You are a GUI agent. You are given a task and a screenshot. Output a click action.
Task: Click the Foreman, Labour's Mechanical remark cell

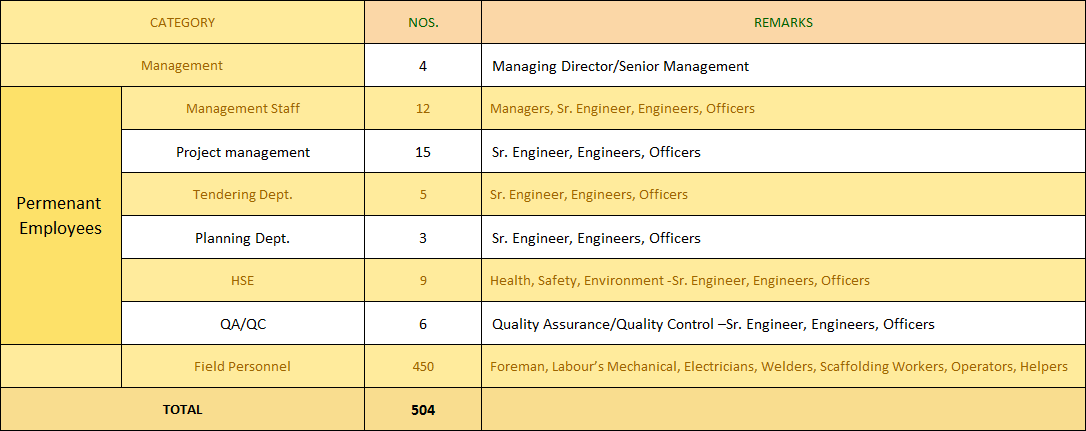pyautogui.click(x=778, y=367)
